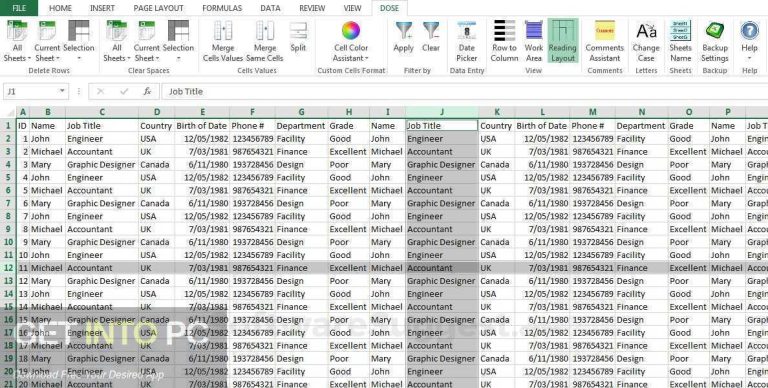Click cell K4 Canada
768x388 pixels.
click(x=496, y=165)
